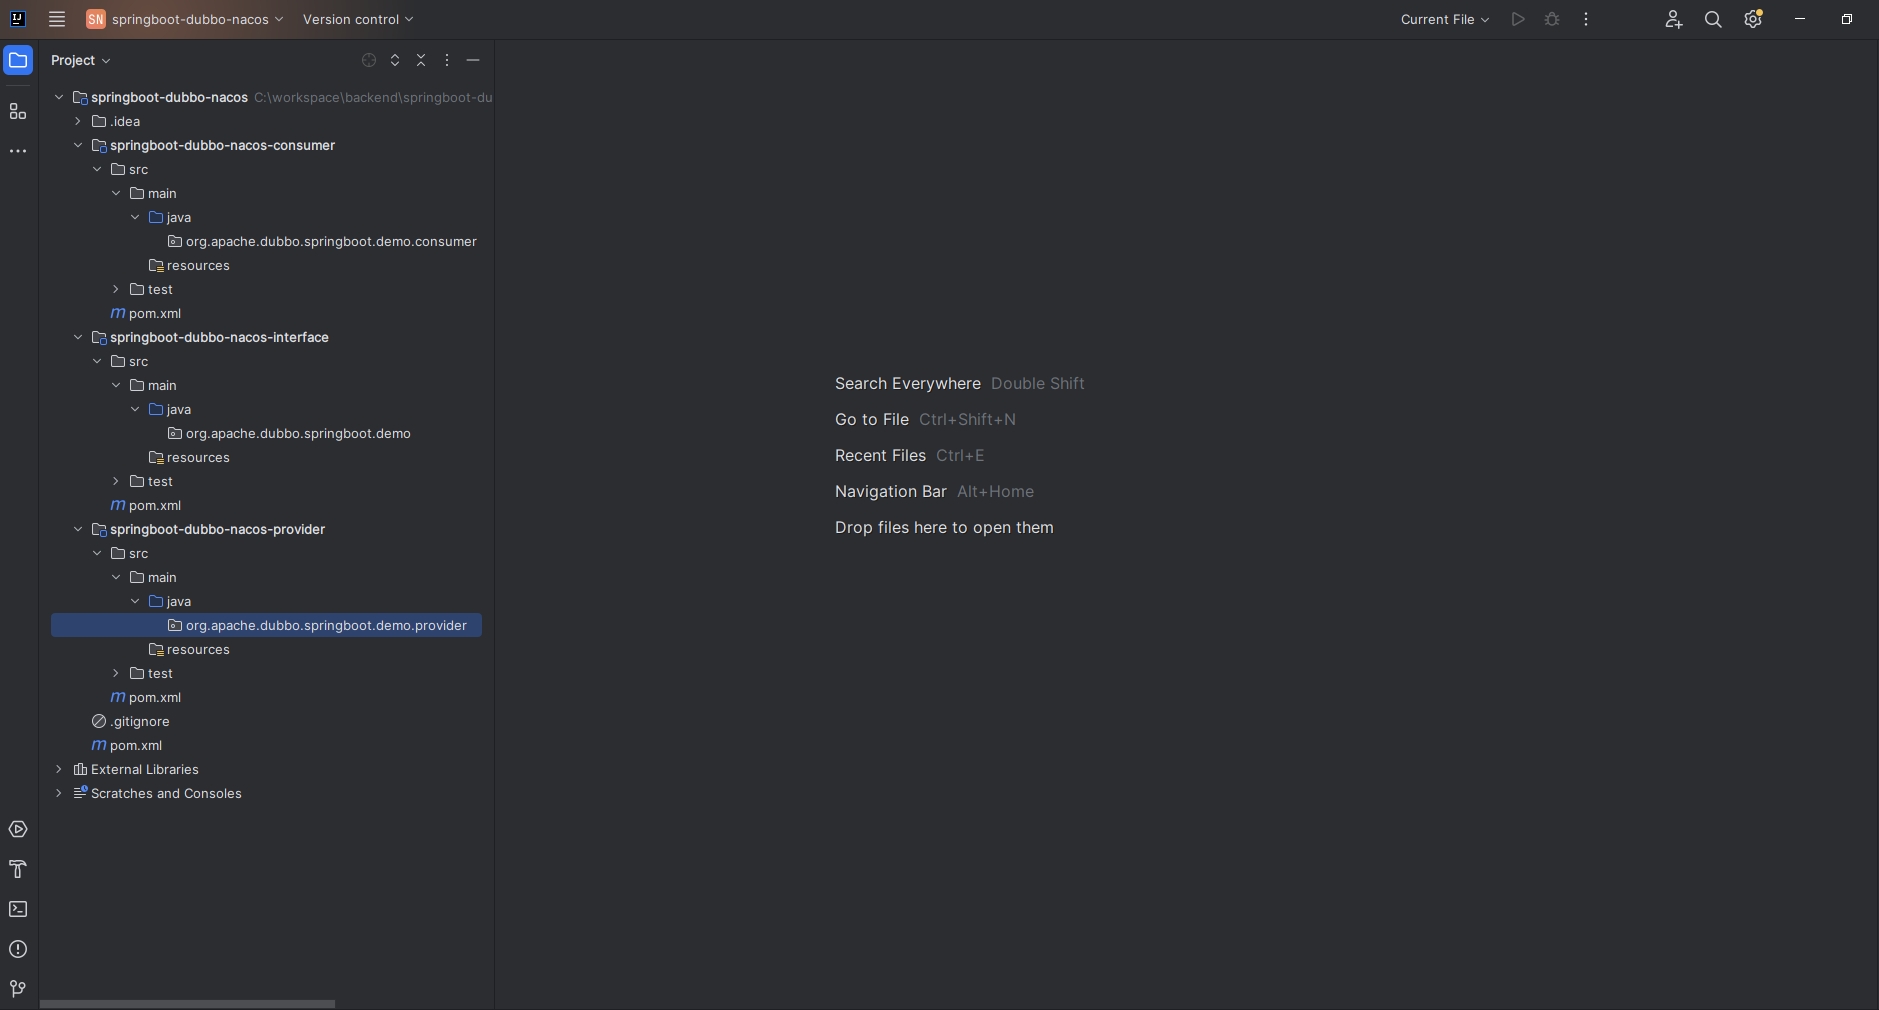1879x1010 pixels.
Task: Expand the test folder under consumer module
Action: 116,289
